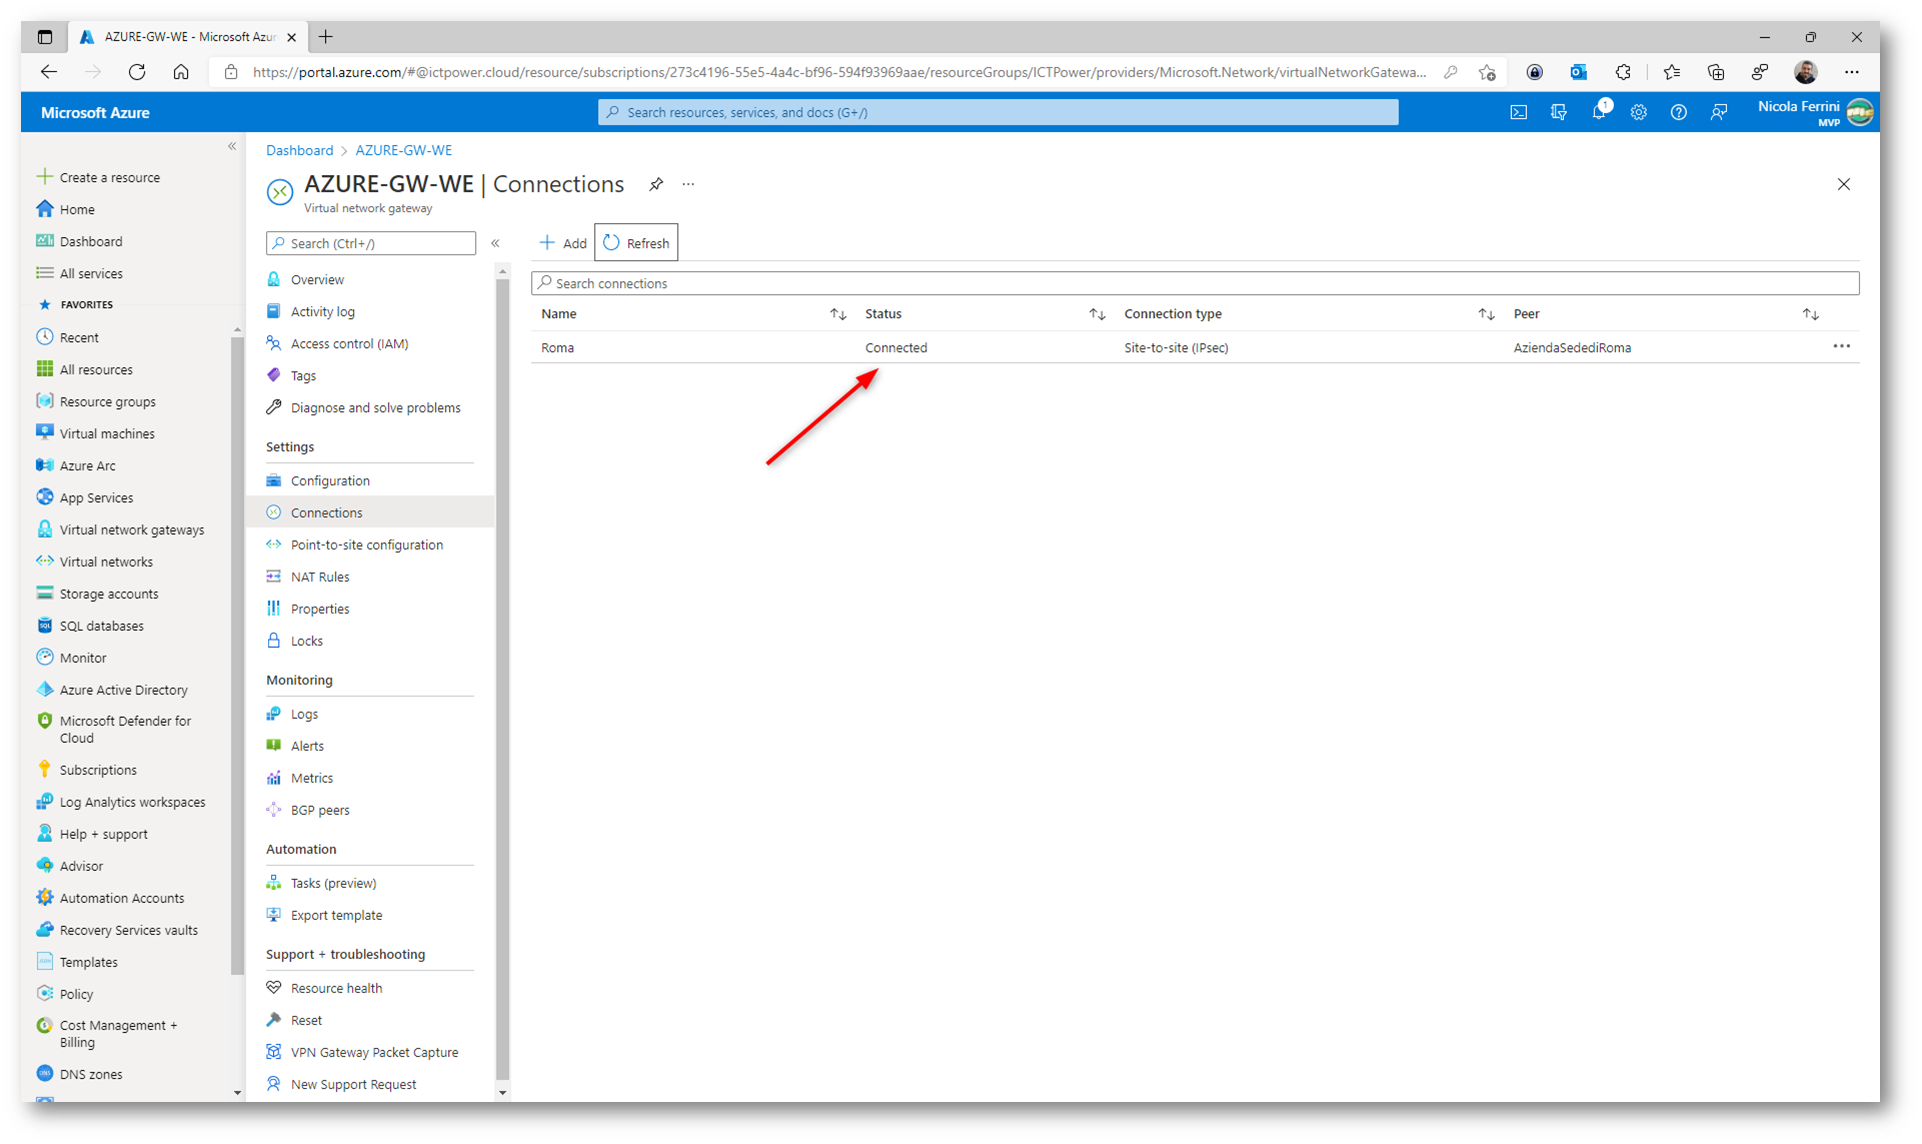Image resolution: width=1922 pixels, height=1144 pixels.
Task: Open Alerts under Monitoring
Action: (307, 746)
